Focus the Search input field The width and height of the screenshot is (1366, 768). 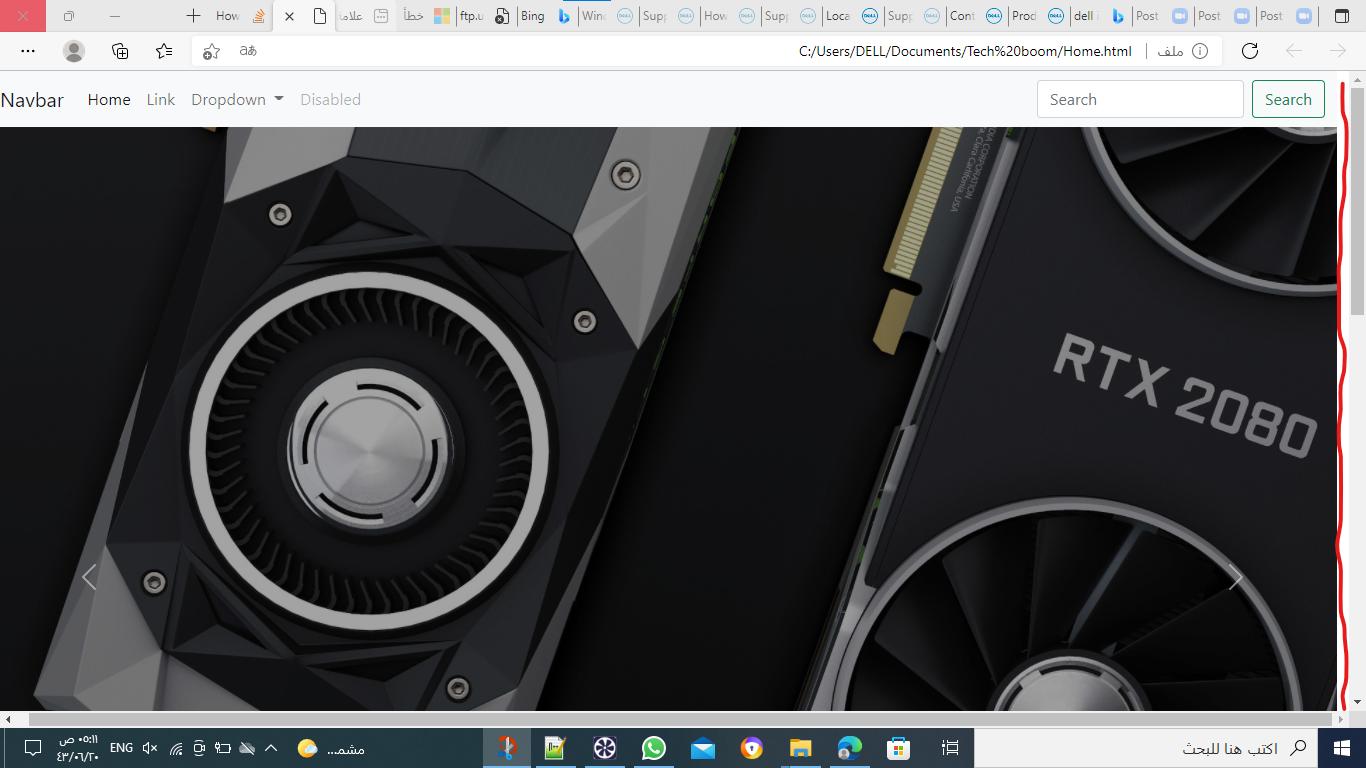pyautogui.click(x=1140, y=99)
